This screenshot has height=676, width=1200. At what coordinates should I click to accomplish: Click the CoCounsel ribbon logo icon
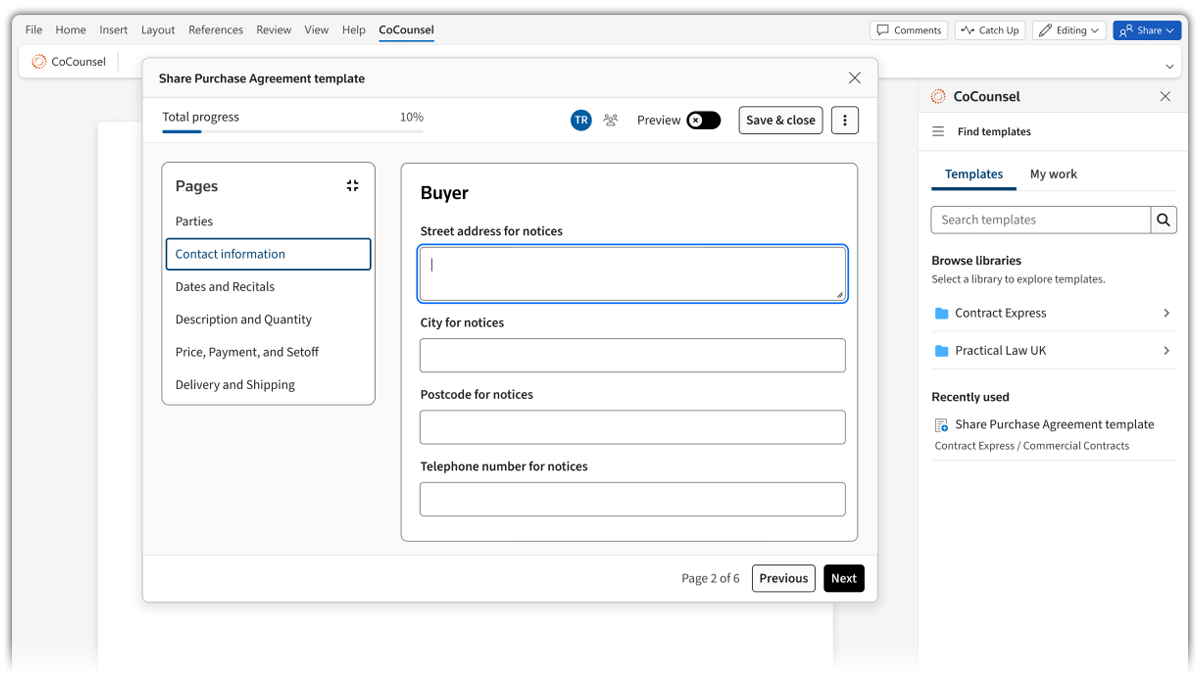39,62
